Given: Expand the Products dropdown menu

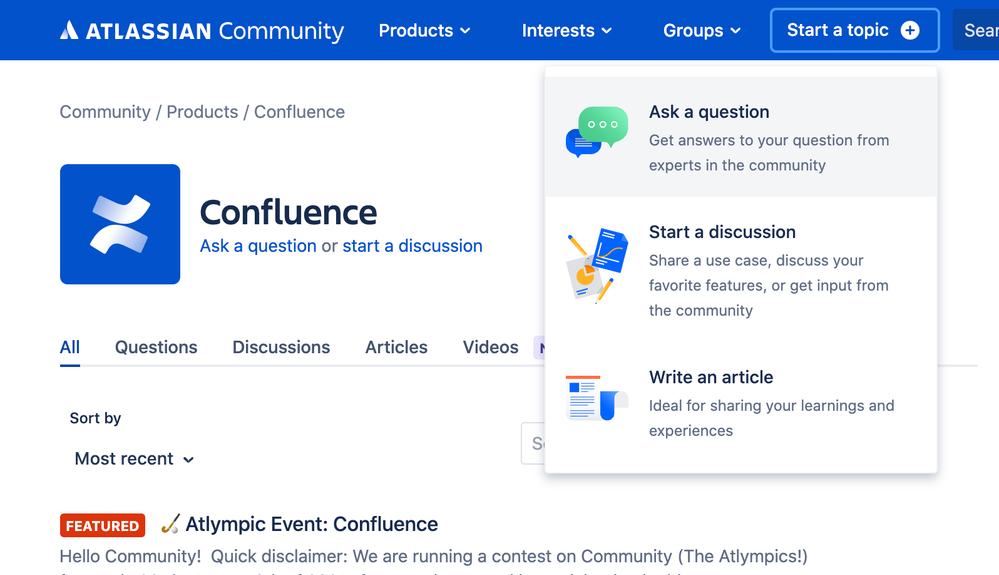Looking at the screenshot, I should tap(424, 31).
